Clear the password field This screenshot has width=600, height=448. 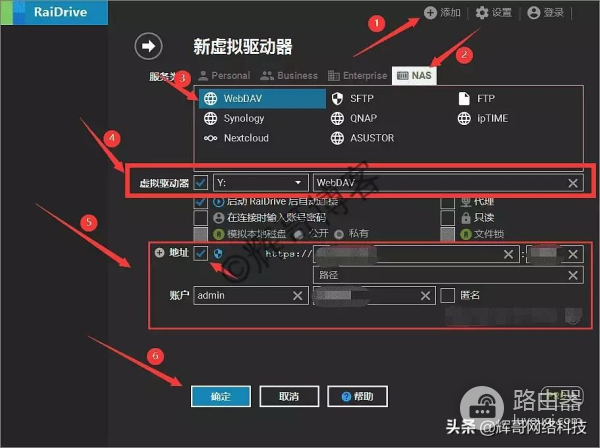[x=426, y=296]
